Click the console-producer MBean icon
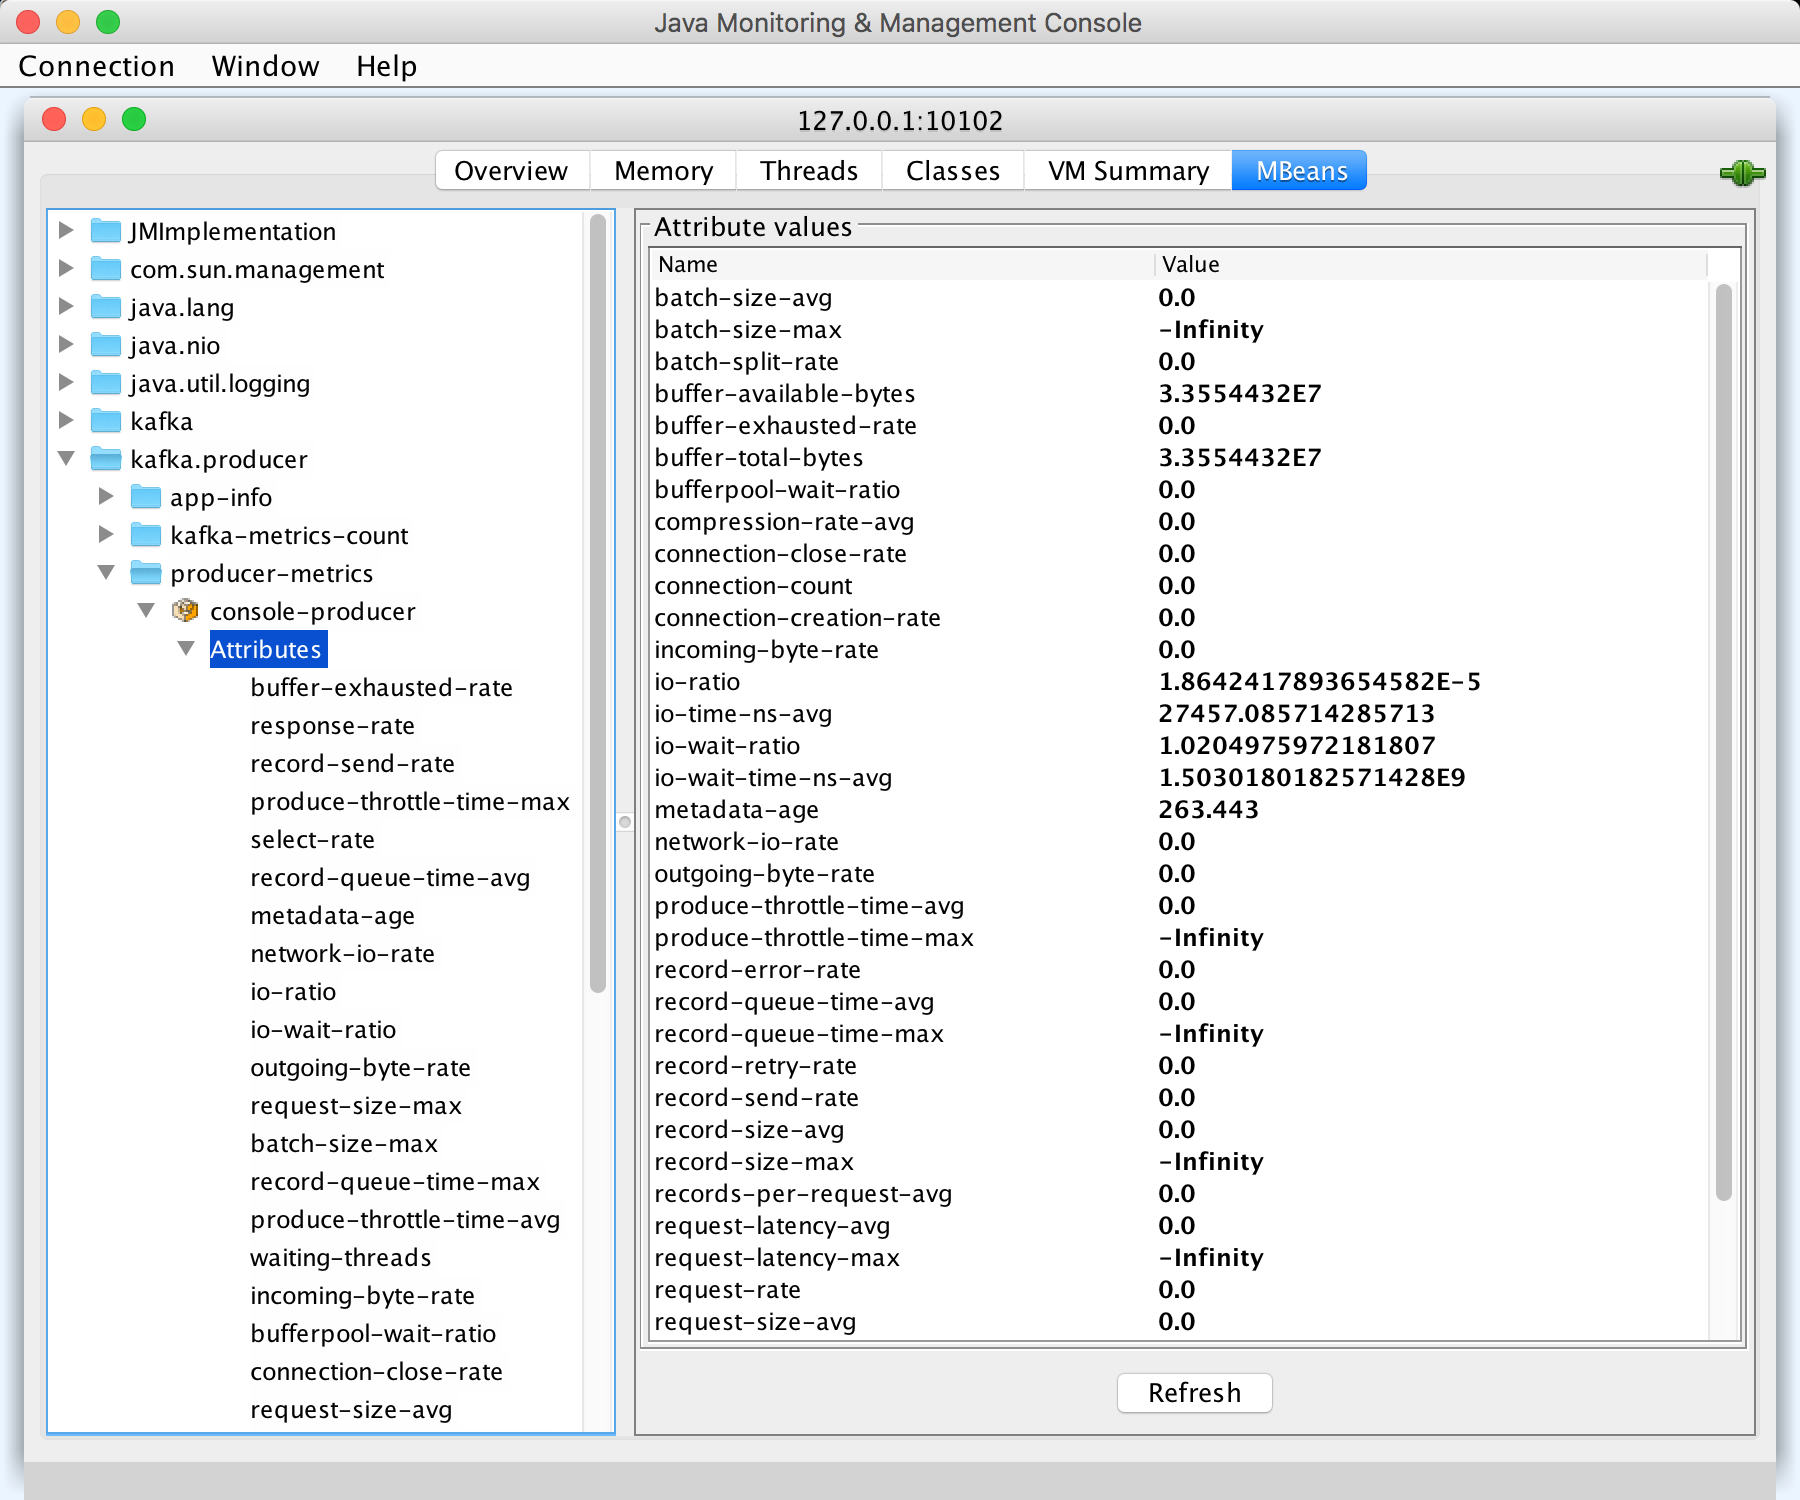Image resolution: width=1800 pixels, height=1500 pixels. coord(185,611)
